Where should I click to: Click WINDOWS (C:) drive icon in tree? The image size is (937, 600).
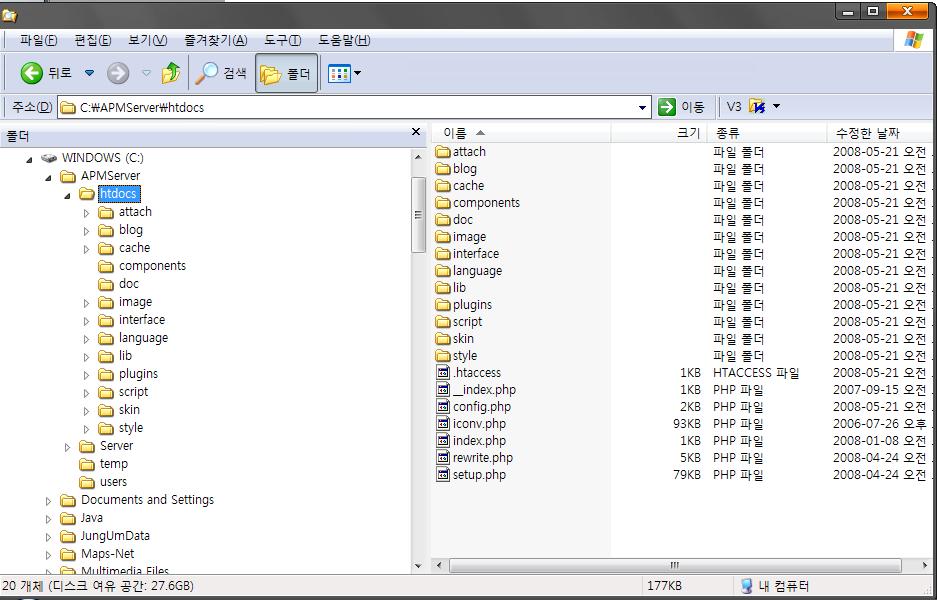[49, 158]
